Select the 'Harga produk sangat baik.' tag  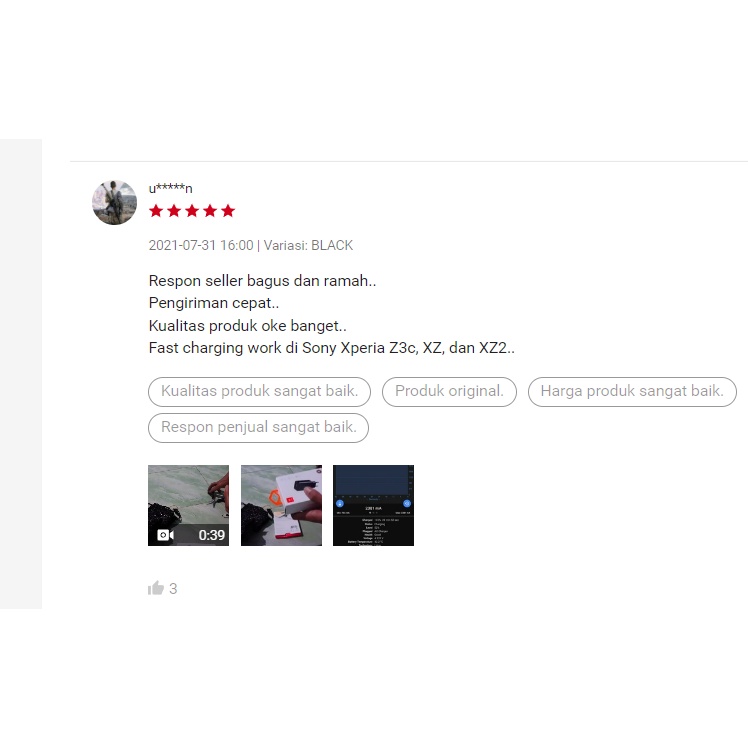pos(632,392)
